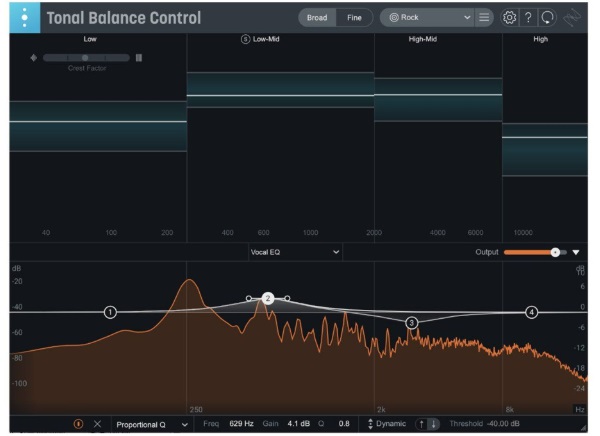Remove the selected EQ band with X
This screenshot has width=600, height=436.
(x=97, y=424)
